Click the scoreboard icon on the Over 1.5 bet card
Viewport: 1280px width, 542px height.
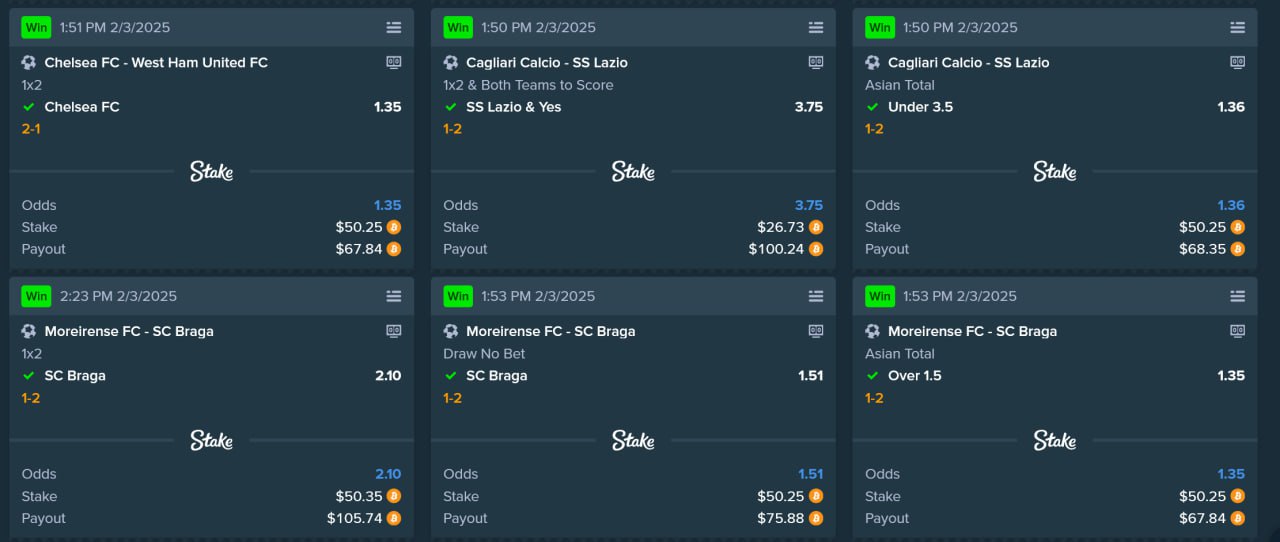point(1238,331)
